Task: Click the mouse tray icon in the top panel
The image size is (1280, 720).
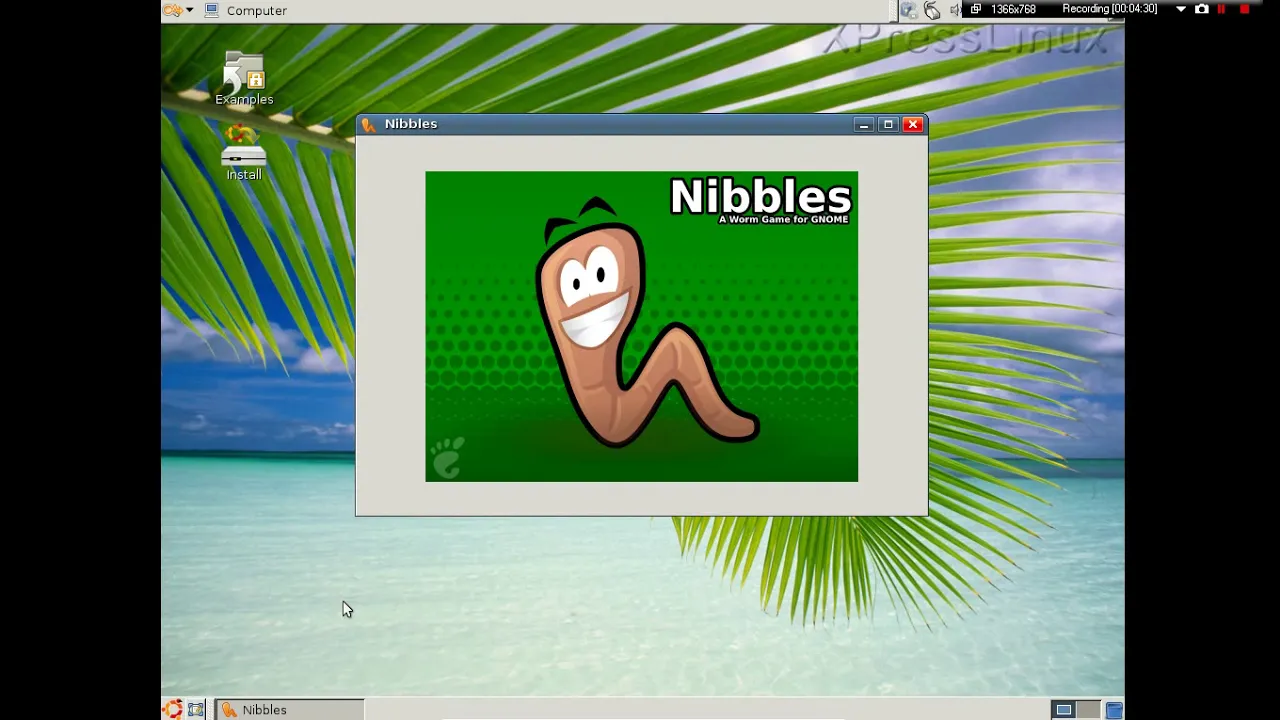Action: click(x=932, y=10)
